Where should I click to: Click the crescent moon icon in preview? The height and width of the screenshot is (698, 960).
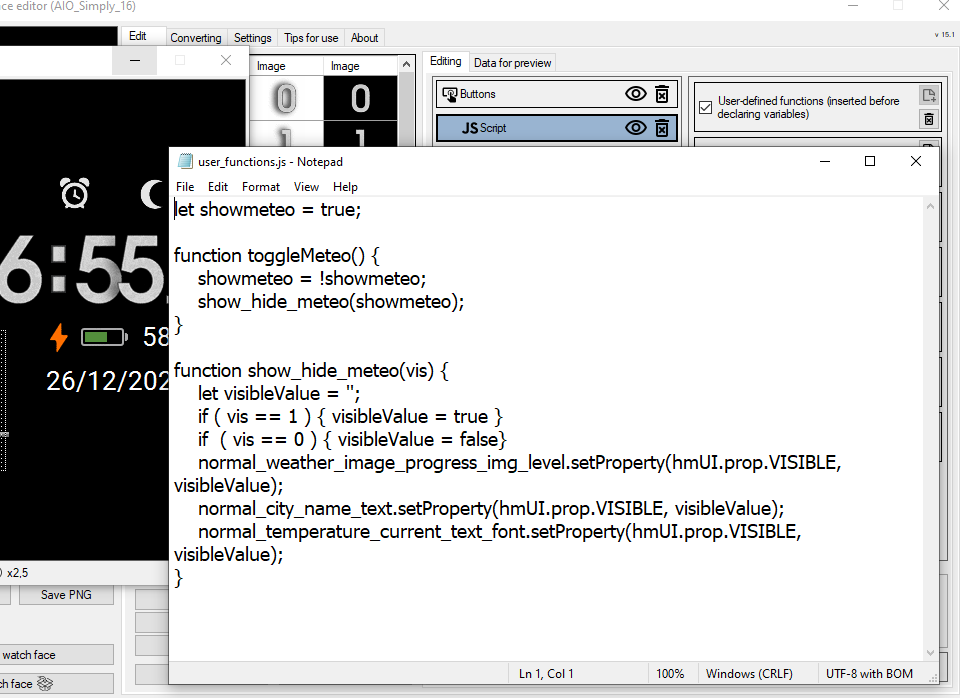153,194
